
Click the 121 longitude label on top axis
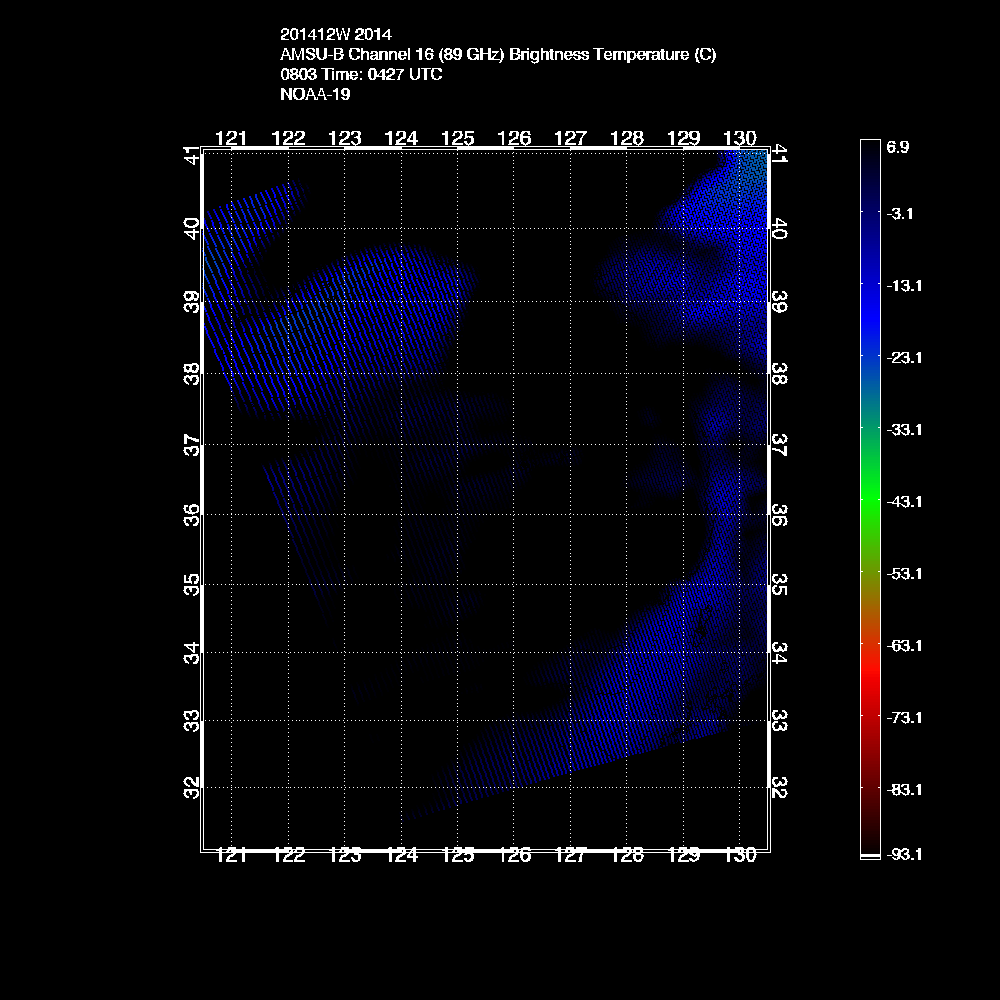coord(231,139)
